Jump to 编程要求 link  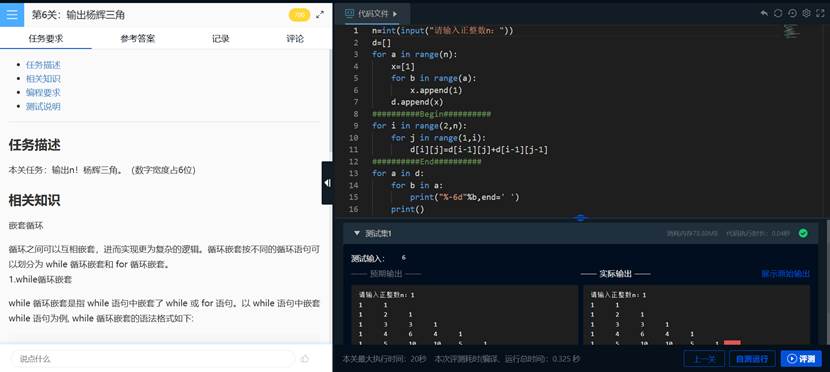(43, 93)
